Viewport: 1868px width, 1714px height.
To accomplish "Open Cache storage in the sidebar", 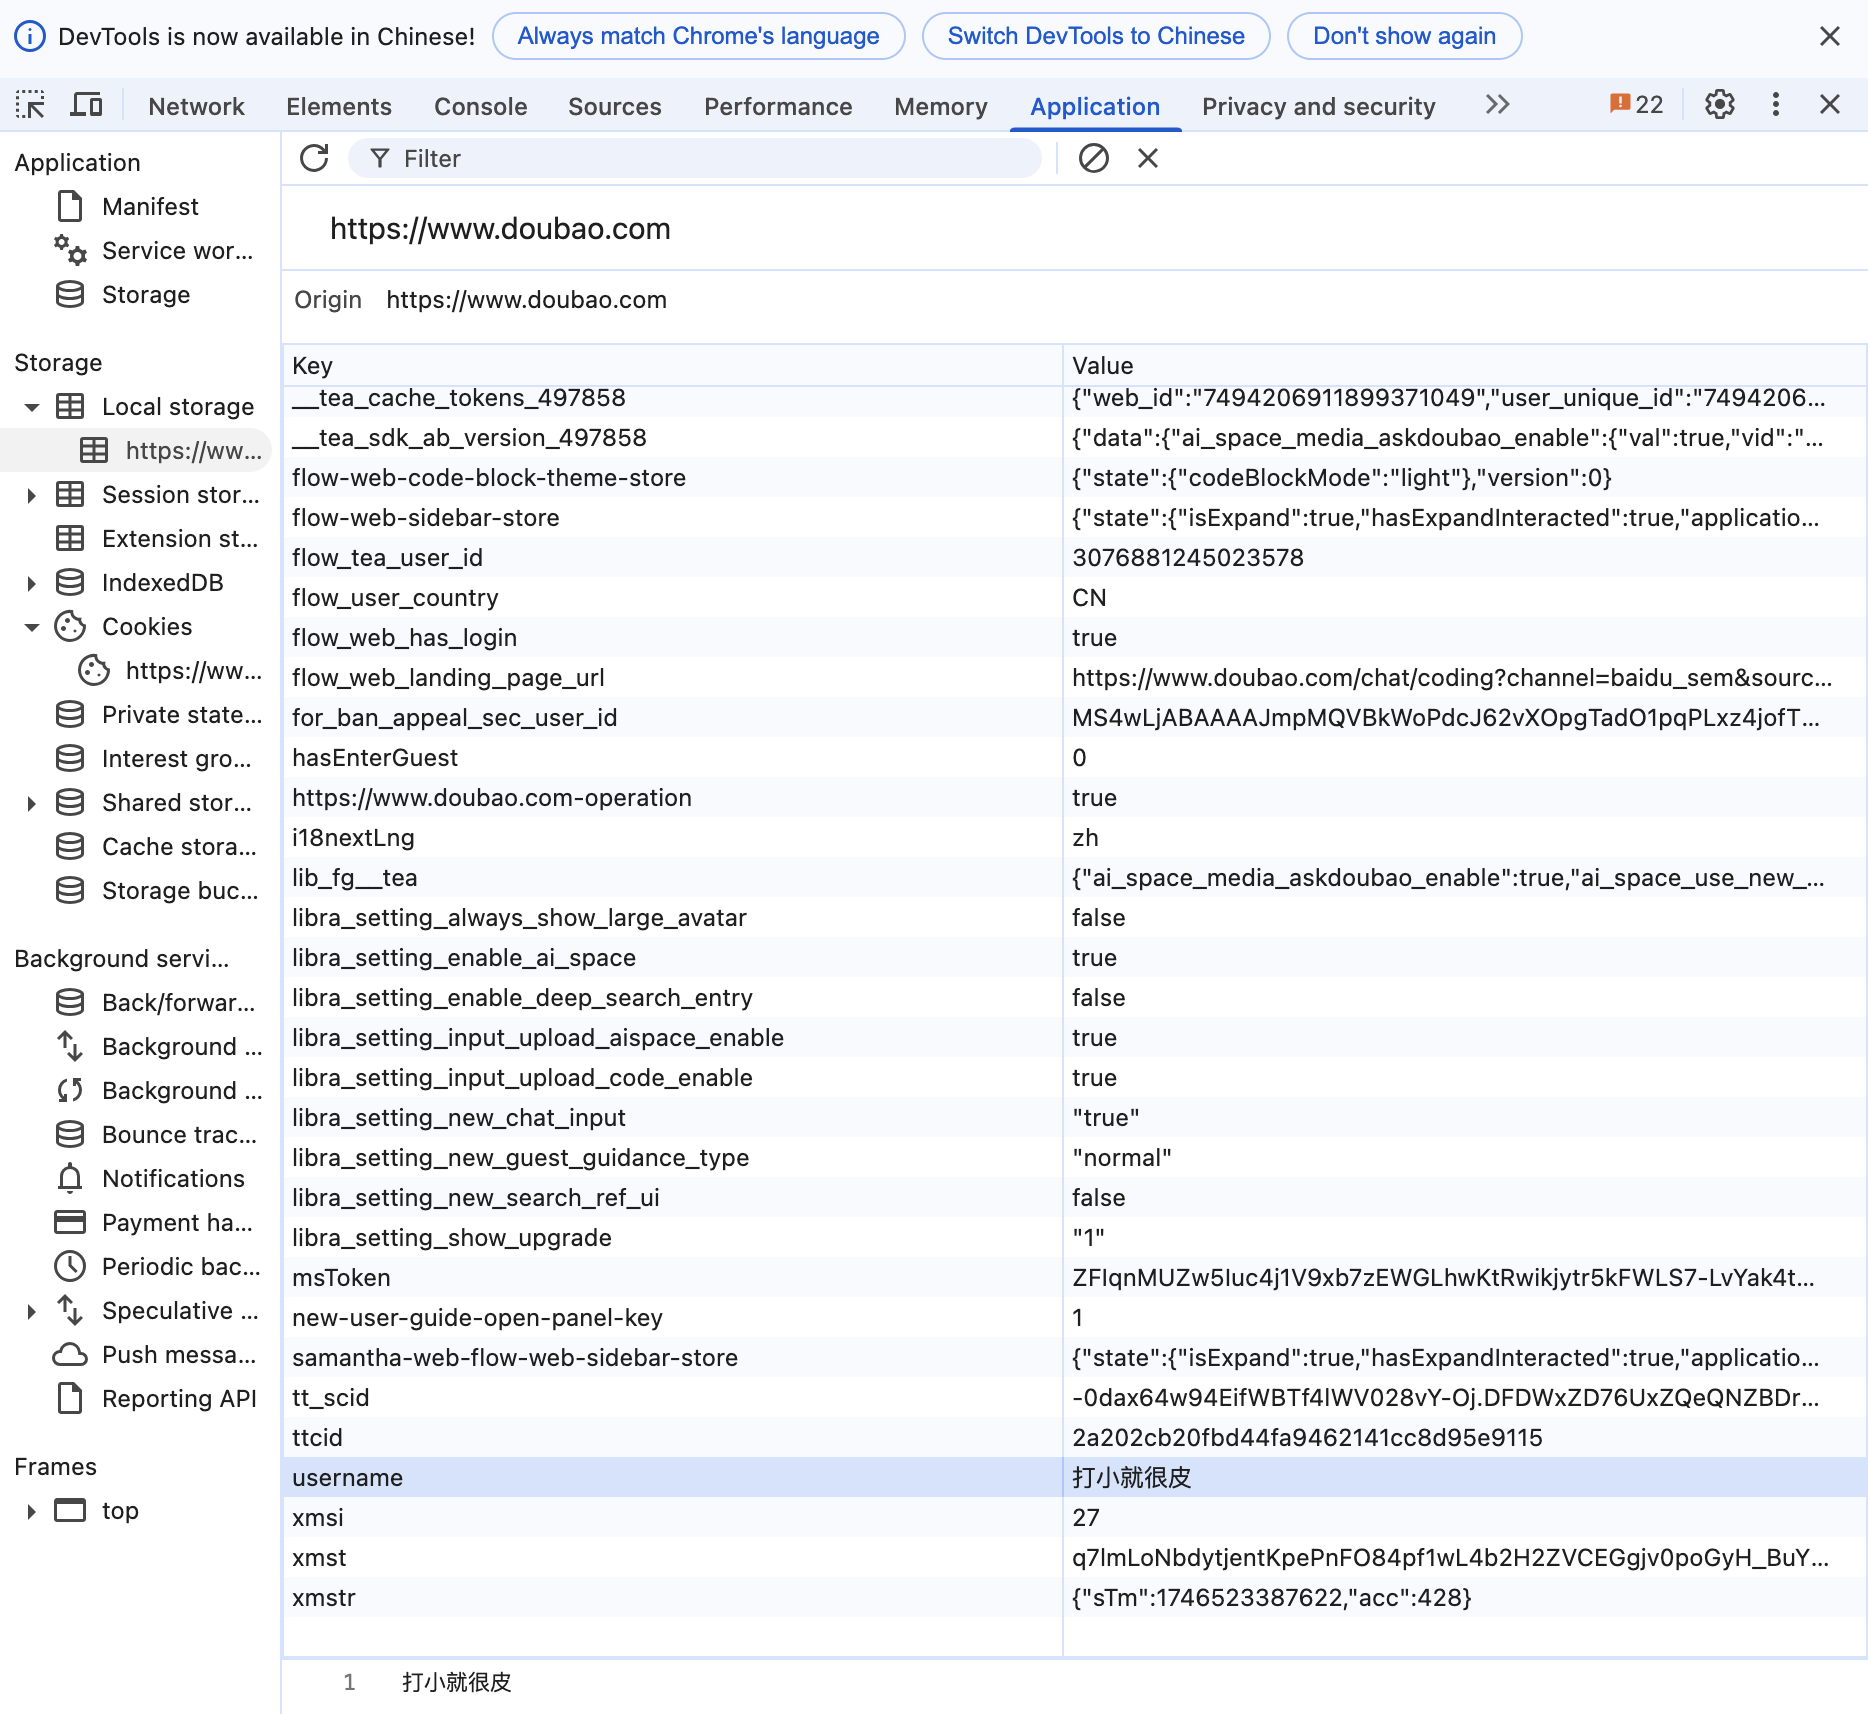I will 156,846.
